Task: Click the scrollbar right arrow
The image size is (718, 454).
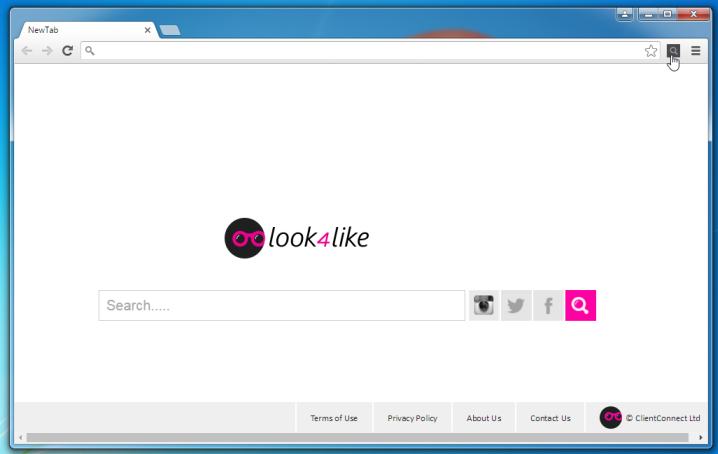Action: 701,438
